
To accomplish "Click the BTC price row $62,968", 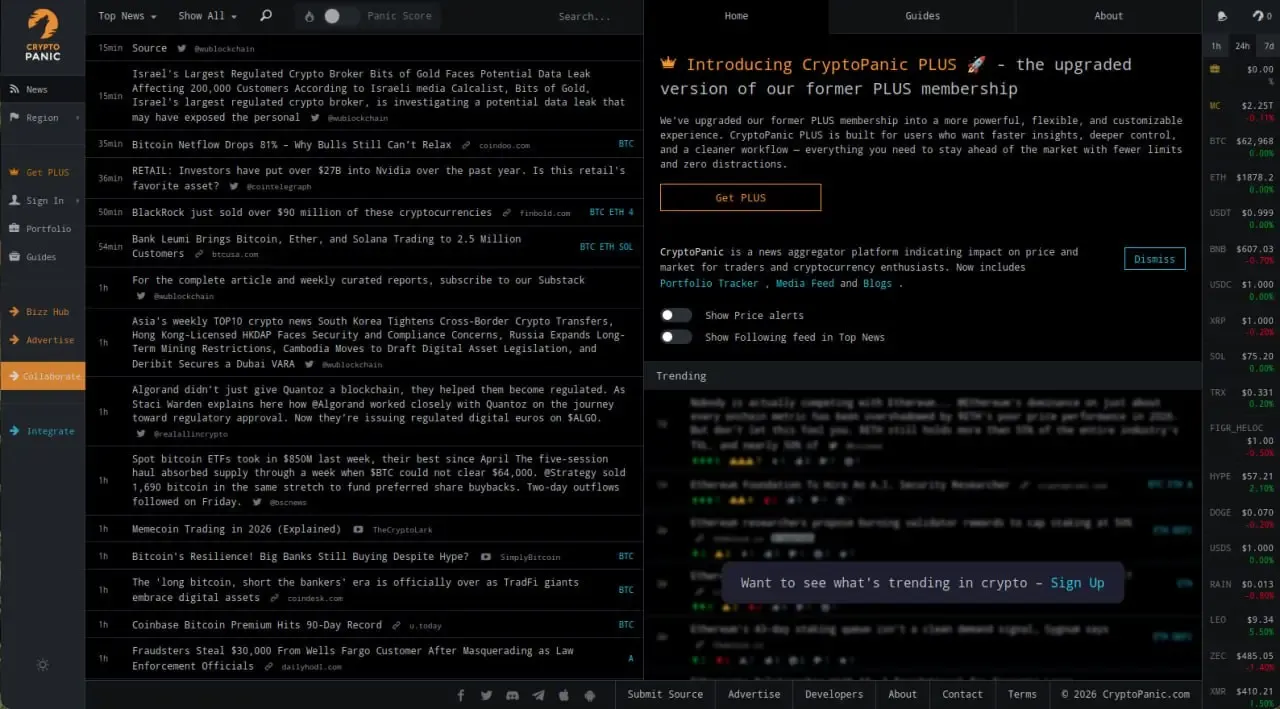I will pyautogui.click(x=1241, y=147).
